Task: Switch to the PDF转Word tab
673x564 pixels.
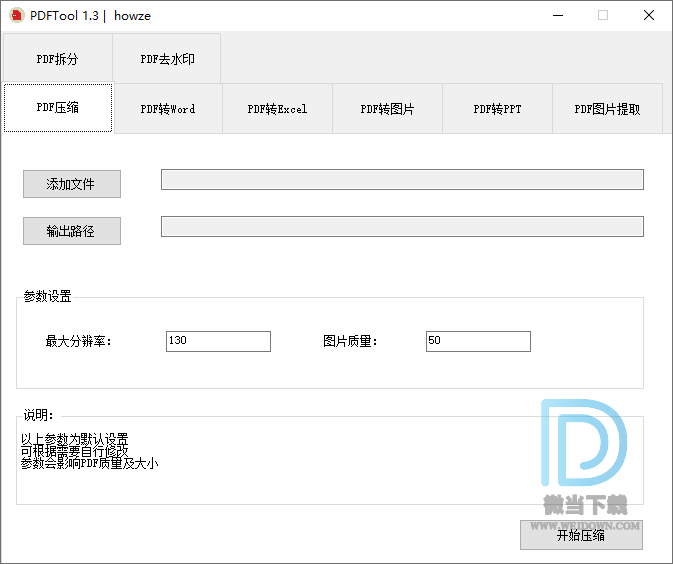Action: [x=168, y=109]
